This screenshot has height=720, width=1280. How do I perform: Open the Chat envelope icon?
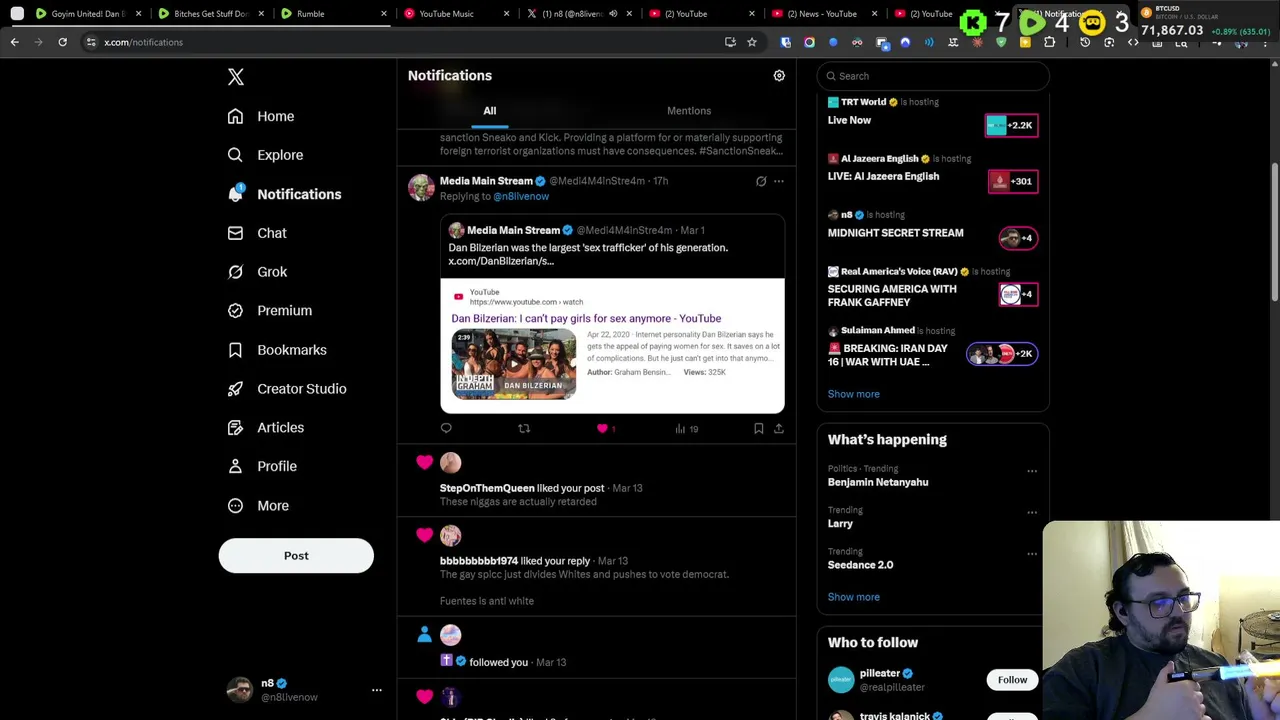click(235, 233)
